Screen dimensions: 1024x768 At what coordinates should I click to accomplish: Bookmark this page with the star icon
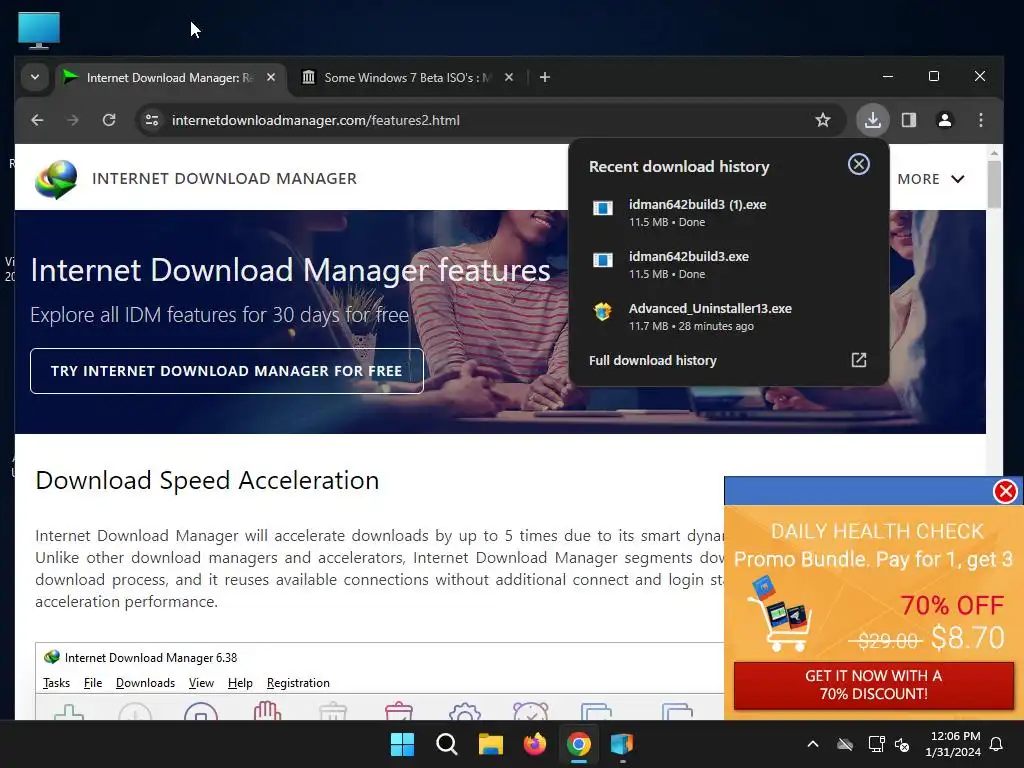823,120
